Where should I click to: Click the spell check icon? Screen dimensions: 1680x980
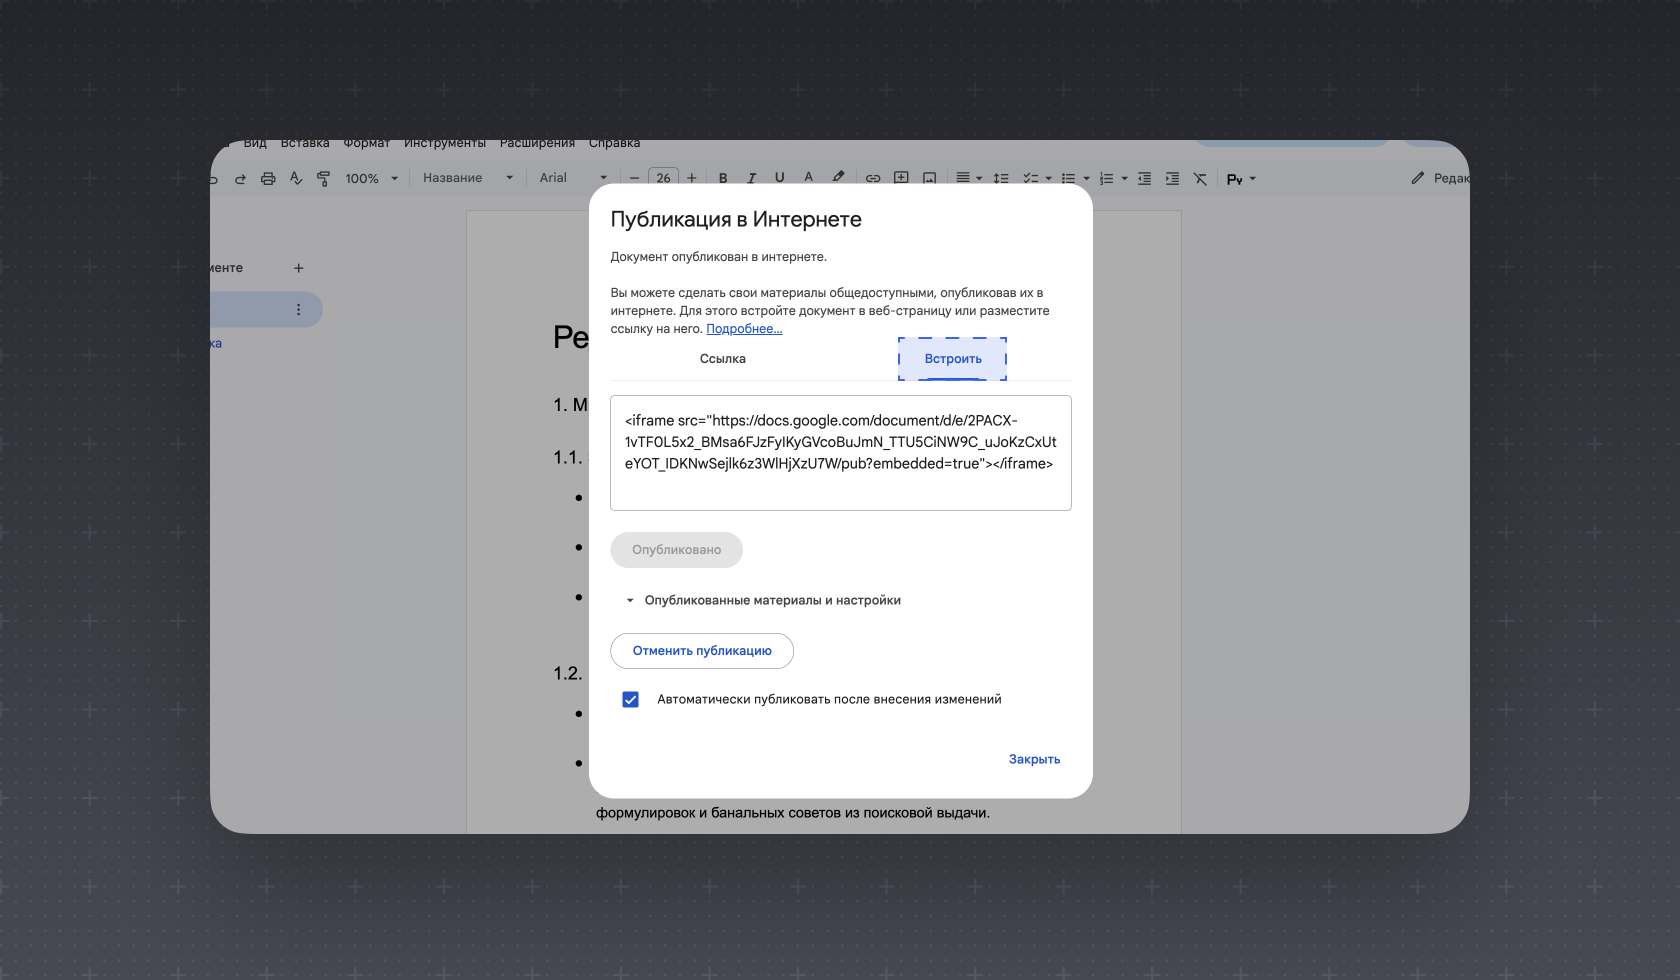coord(296,178)
